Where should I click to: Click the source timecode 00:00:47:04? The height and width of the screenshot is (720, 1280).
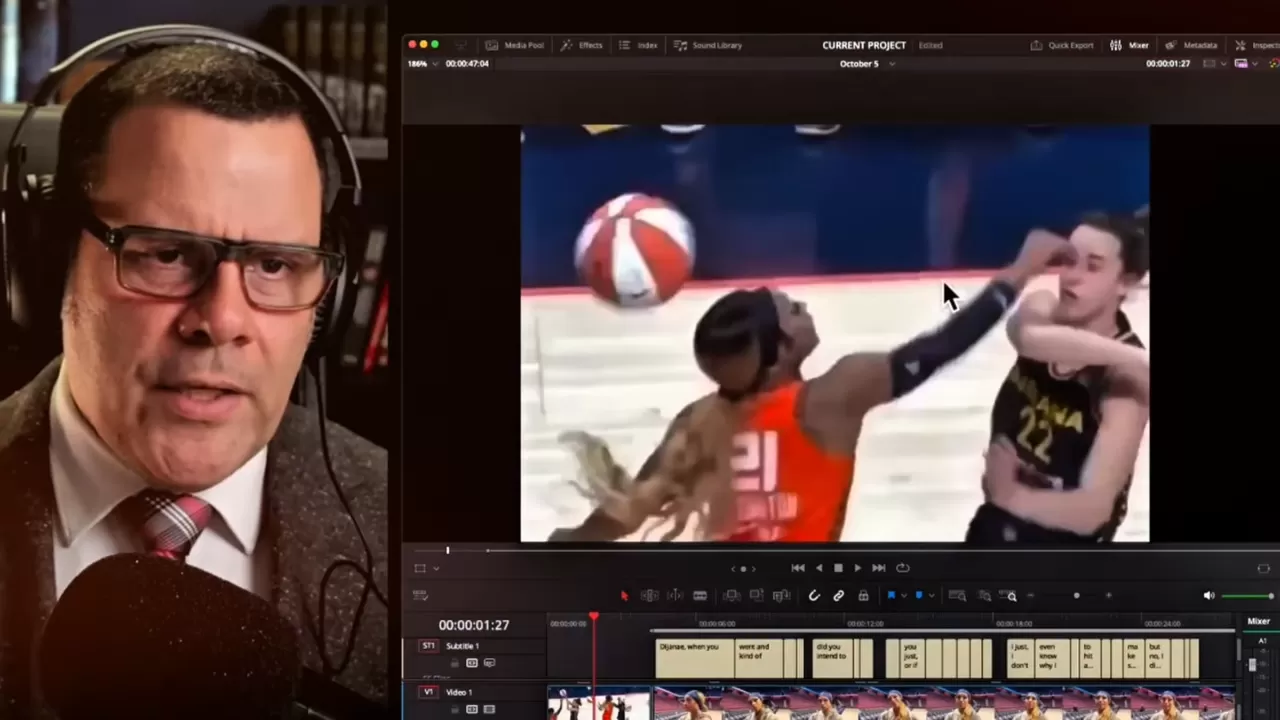click(467, 64)
